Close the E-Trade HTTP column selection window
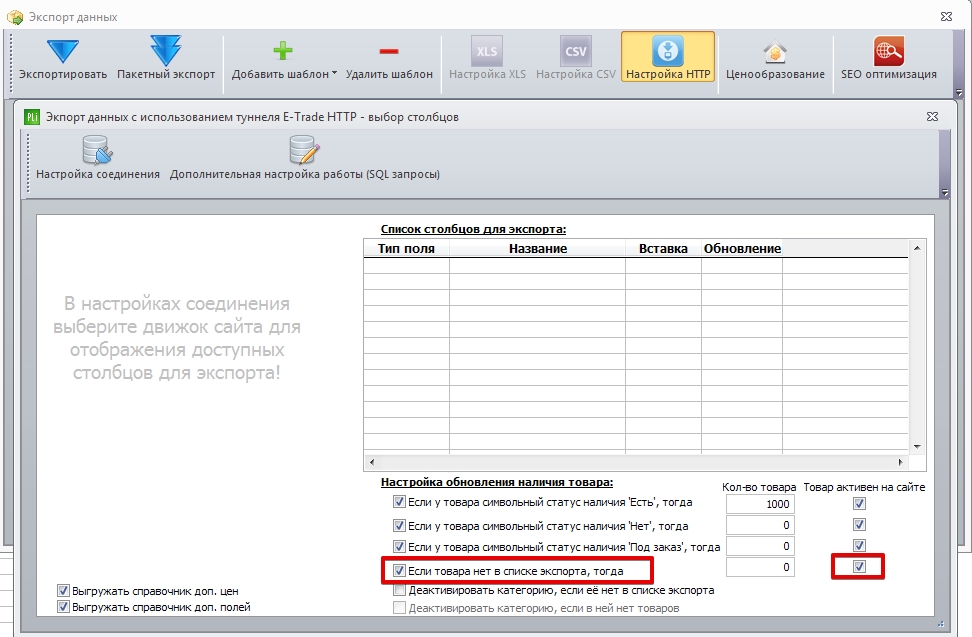Viewport: 972px width, 637px height. coord(932,116)
